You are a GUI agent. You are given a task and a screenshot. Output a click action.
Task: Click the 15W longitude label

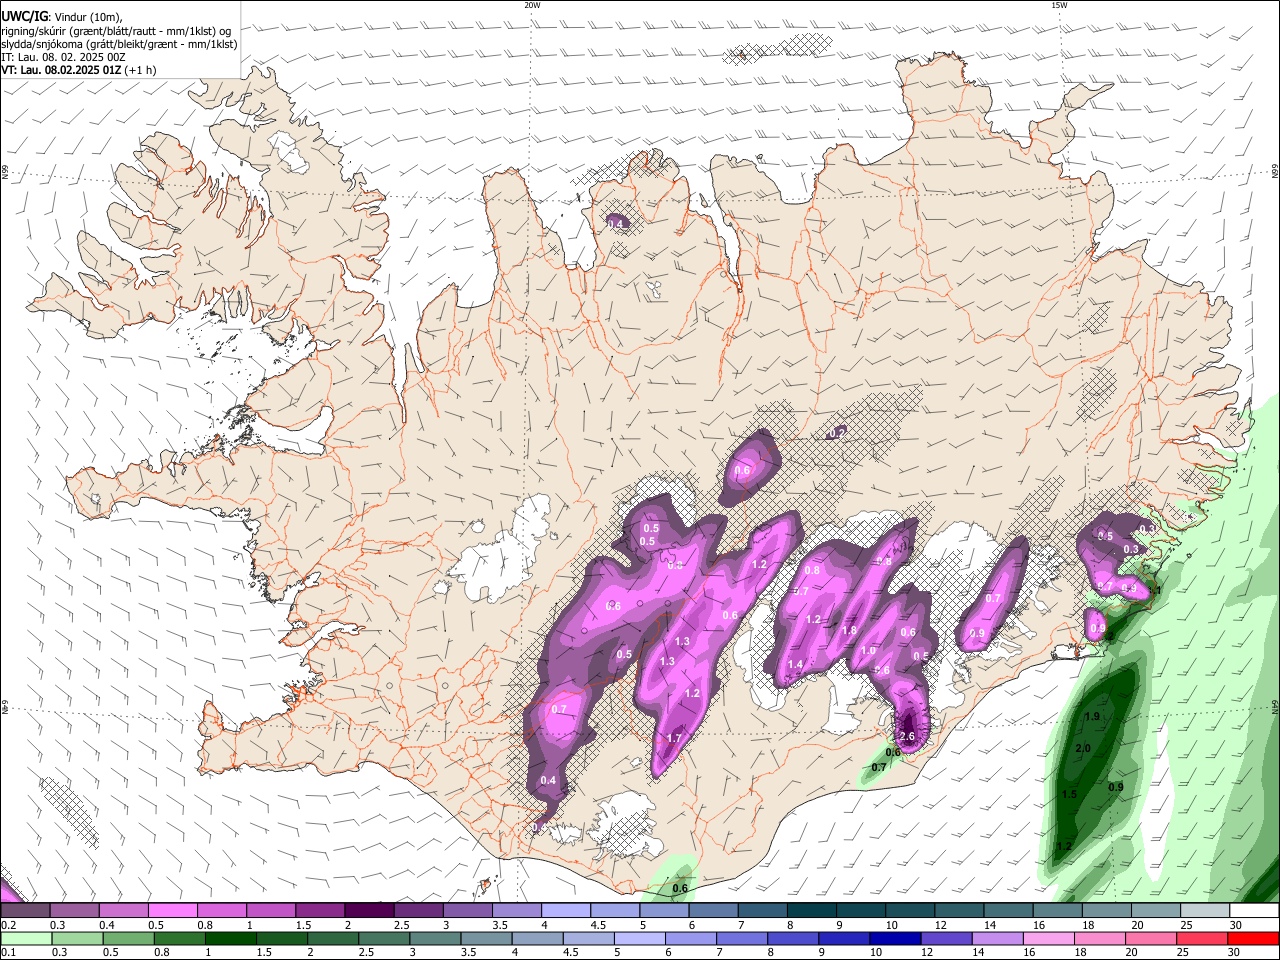1059,5
